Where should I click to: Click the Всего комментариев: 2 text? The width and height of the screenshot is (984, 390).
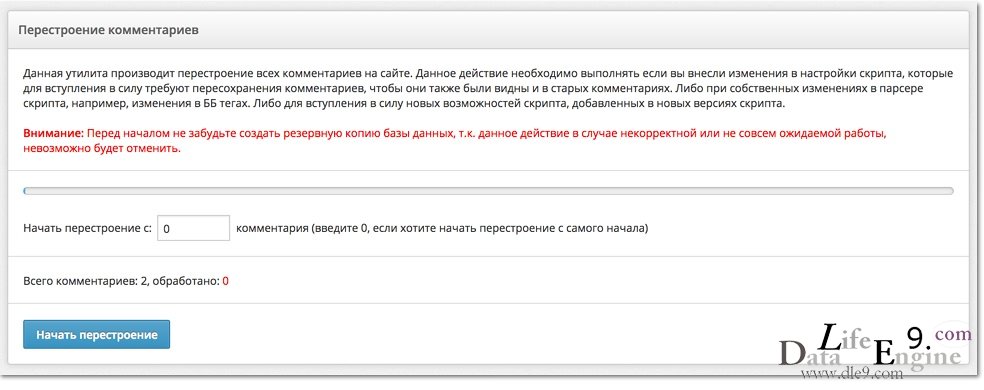point(85,281)
